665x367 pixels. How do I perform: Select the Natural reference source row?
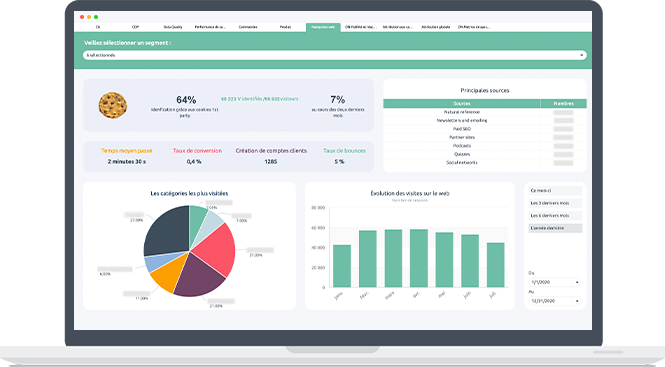(x=485, y=112)
